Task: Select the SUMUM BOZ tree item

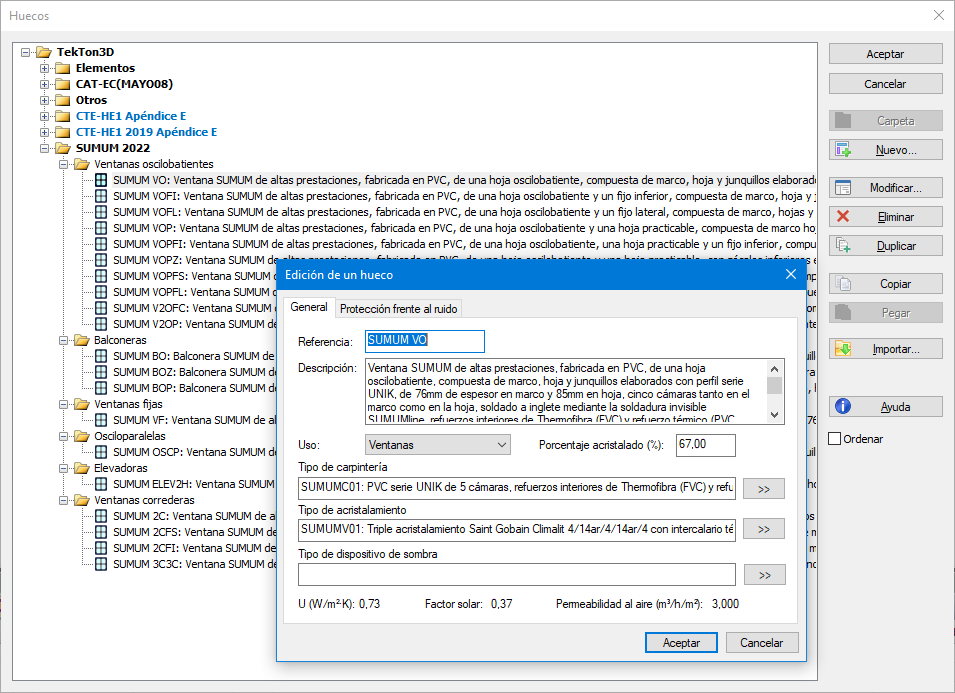Action: pos(194,371)
